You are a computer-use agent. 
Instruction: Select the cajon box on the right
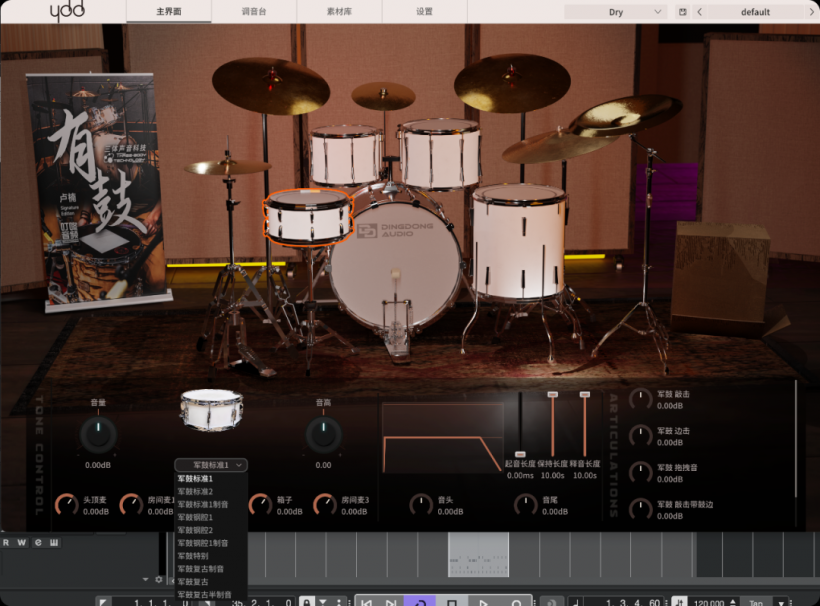click(720, 272)
